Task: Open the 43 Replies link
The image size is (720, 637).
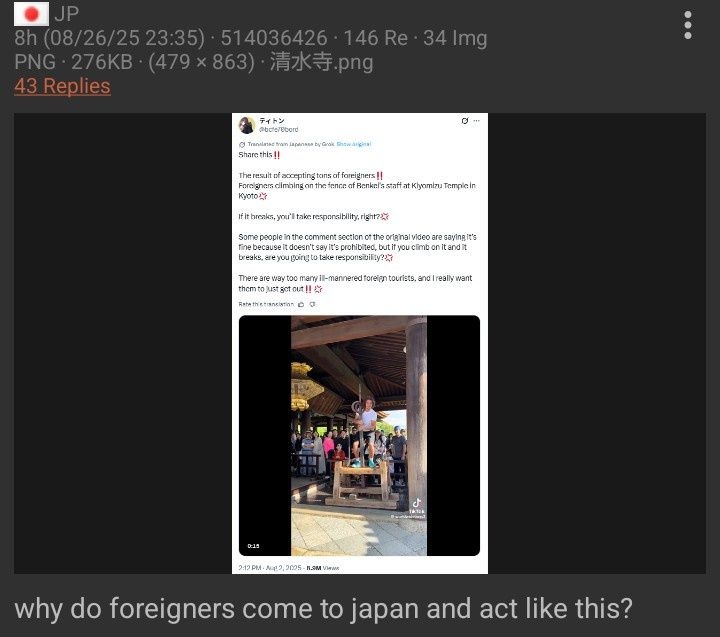Action: tap(62, 86)
